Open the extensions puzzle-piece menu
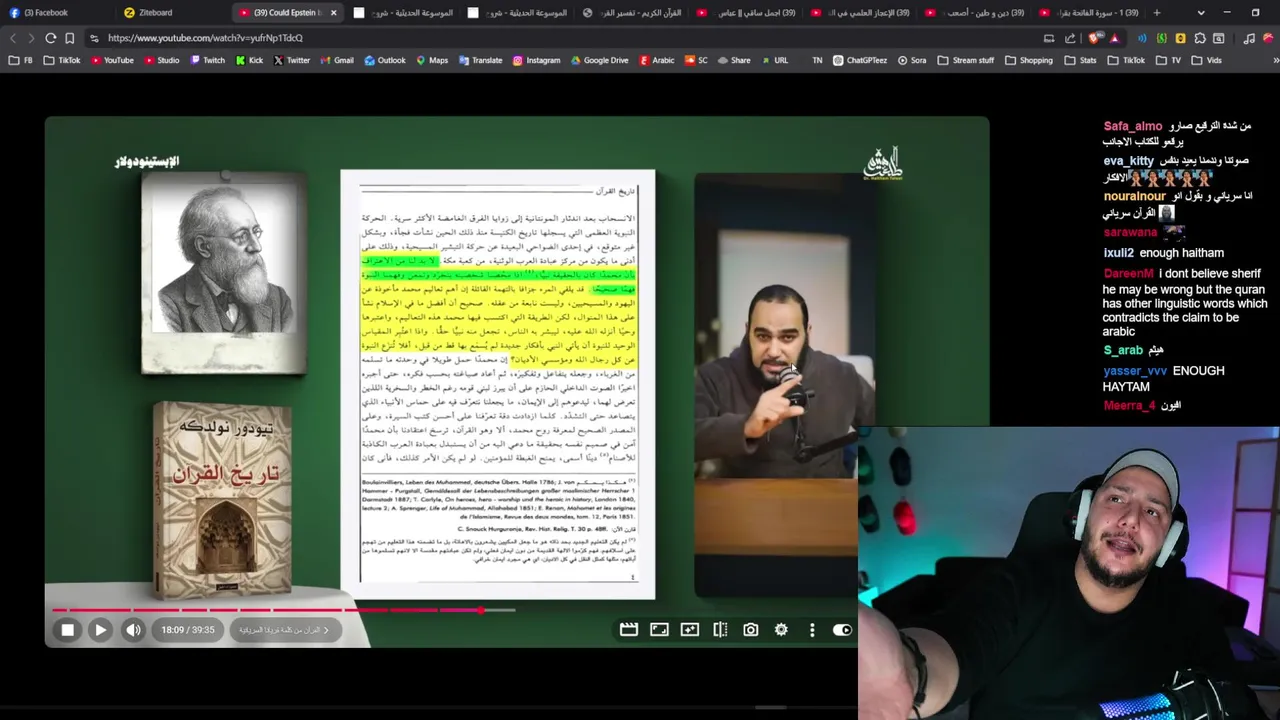Image resolution: width=1280 pixels, height=720 pixels. click(x=1200, y=38)
